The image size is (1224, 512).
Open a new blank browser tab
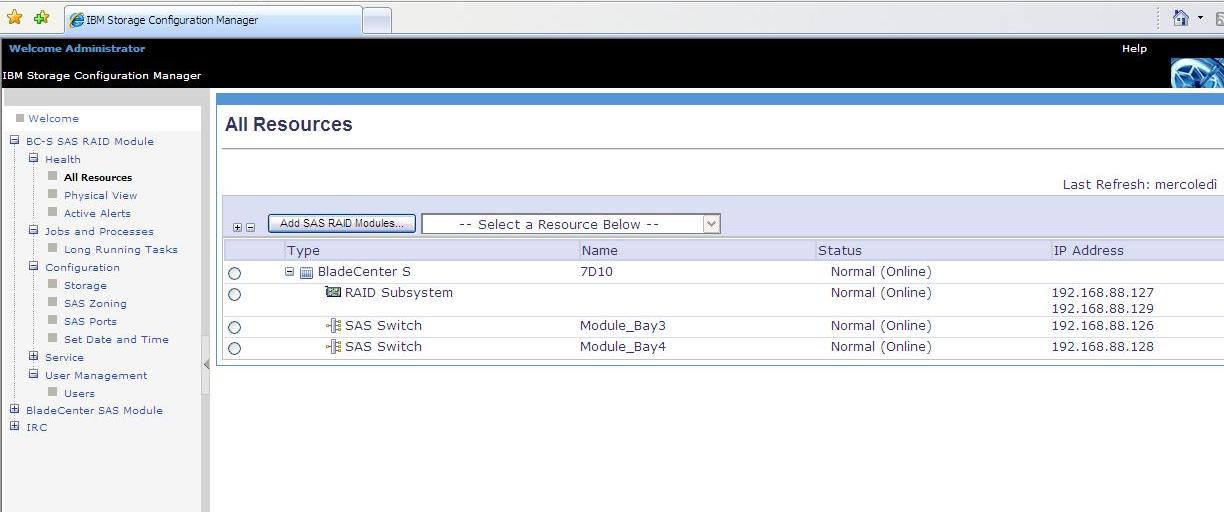pos(377,20)
